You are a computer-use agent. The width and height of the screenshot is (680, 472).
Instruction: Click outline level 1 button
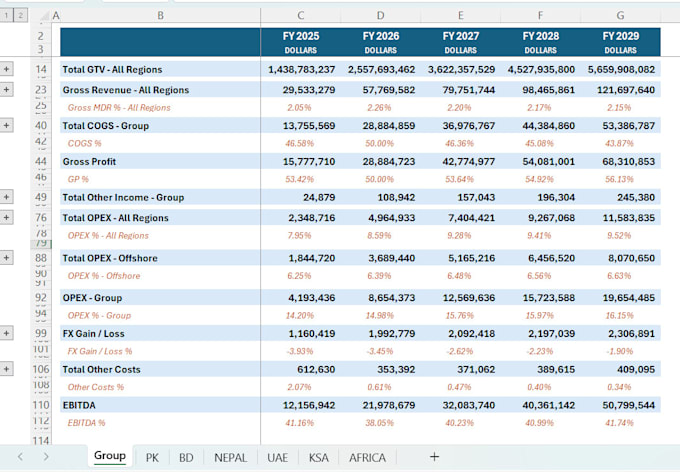pyautogui.click(x=7, y=16)
